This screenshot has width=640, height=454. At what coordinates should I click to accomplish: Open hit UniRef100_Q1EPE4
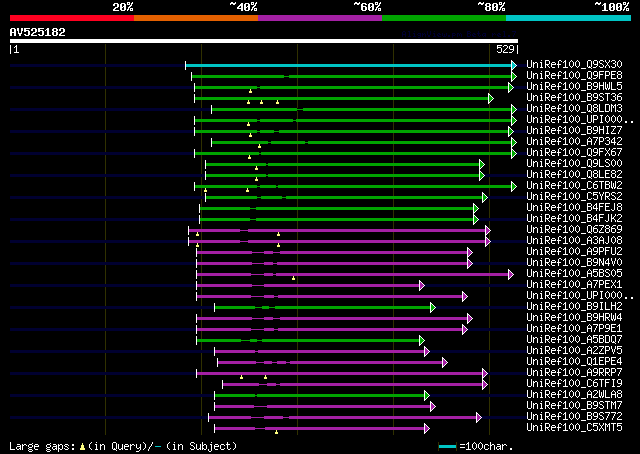click(574, 362)
